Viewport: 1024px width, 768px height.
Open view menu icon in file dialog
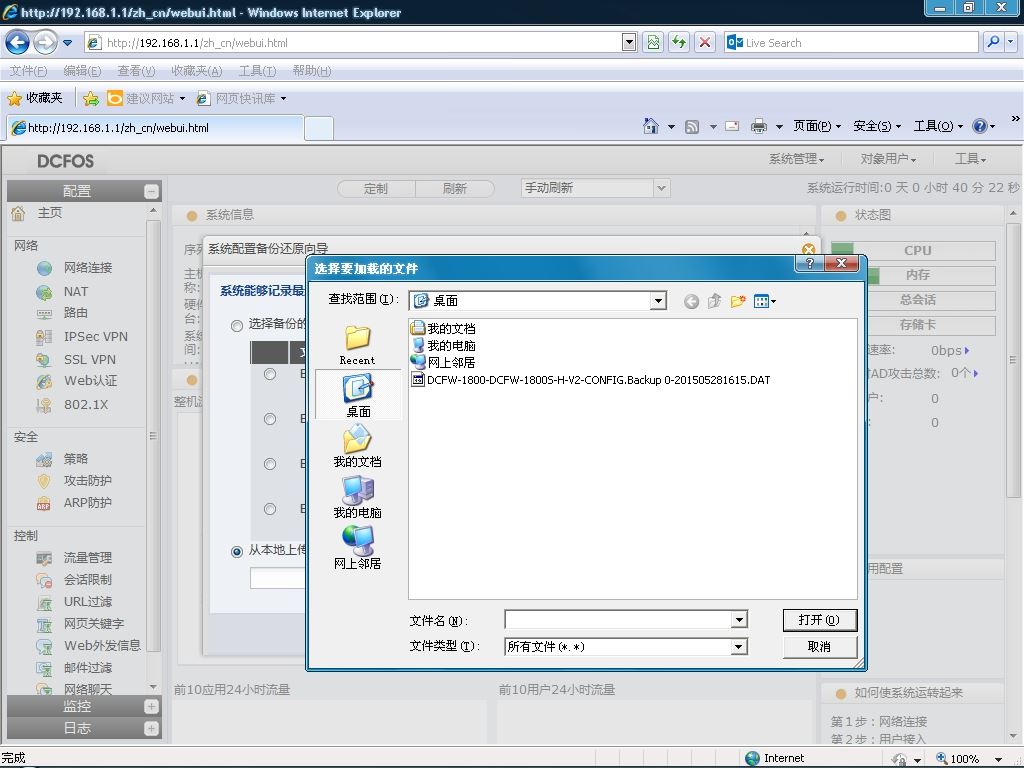[x=764, y=301]
